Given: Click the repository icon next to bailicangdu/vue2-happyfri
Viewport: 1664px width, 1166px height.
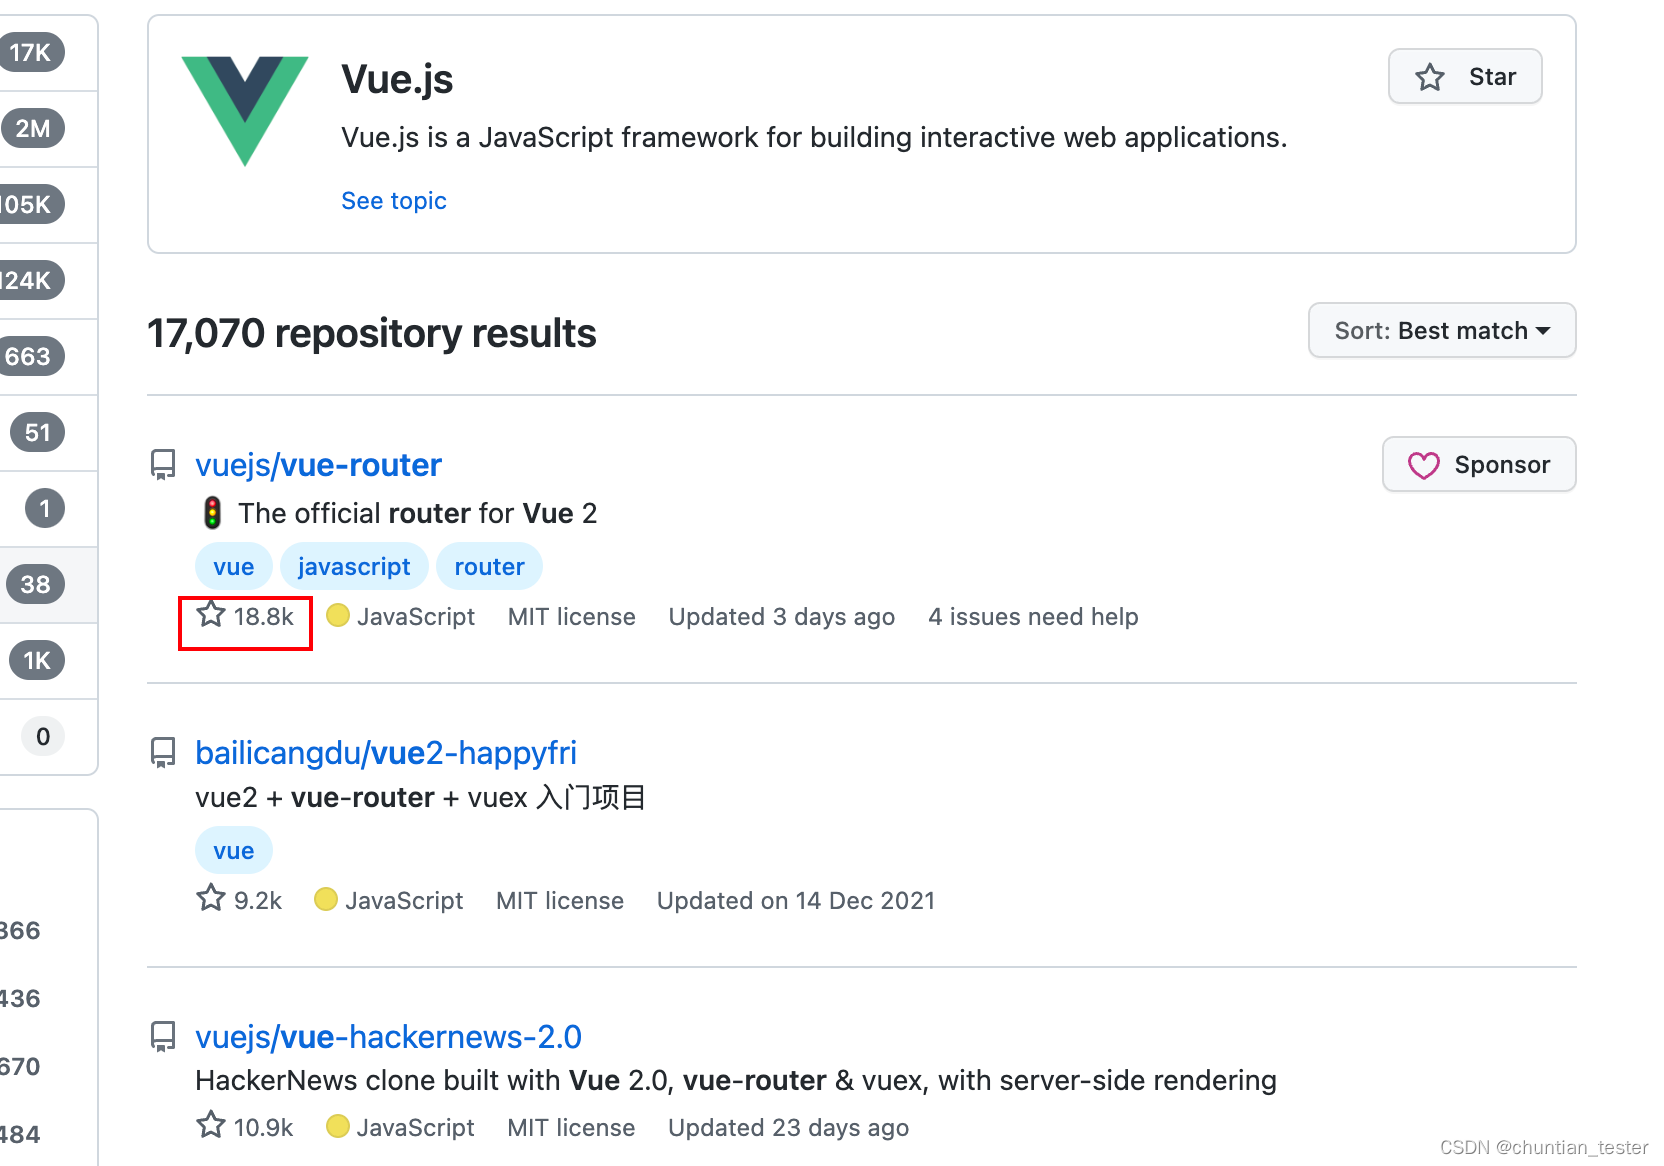Looking at the screenshot, I should [163, 752].
